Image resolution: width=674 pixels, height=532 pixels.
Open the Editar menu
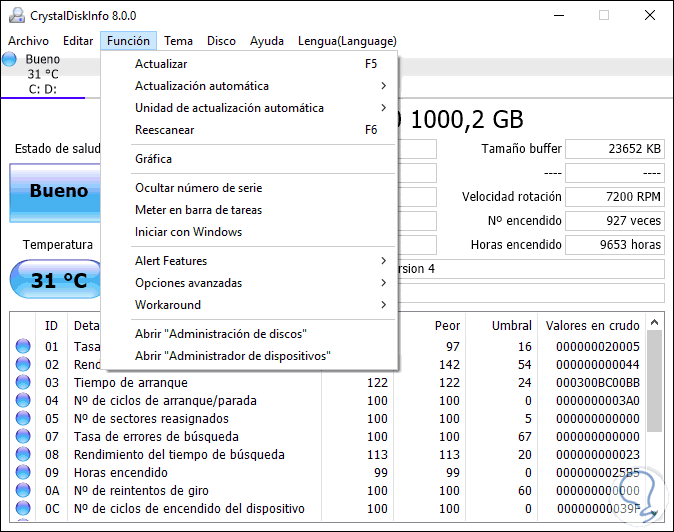pos(78,41)
